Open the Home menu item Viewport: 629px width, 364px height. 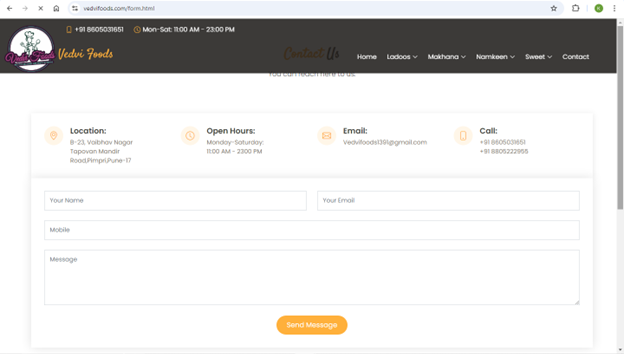(x=367, y=57)
